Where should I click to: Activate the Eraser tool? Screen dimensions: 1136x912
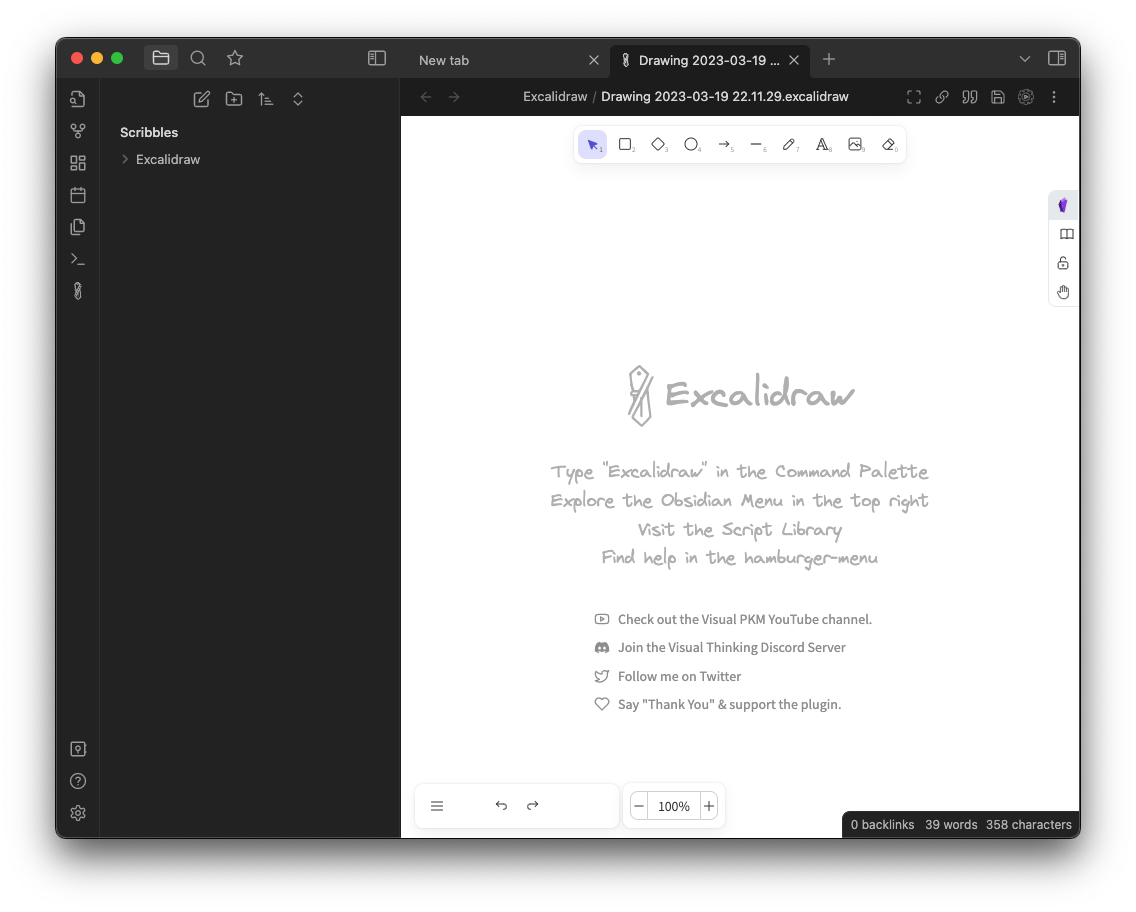point(888,145)
